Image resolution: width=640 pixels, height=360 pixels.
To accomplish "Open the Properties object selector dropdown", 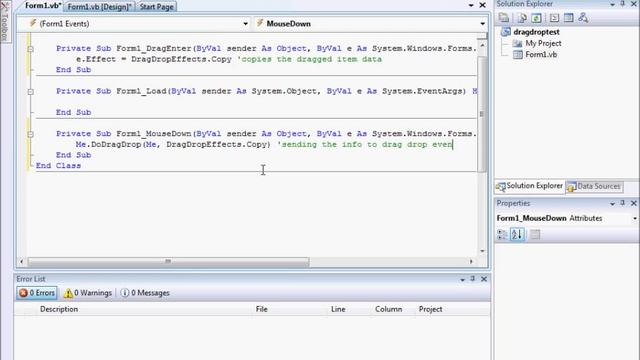I will pyautogui.click(x=635, y=218).
